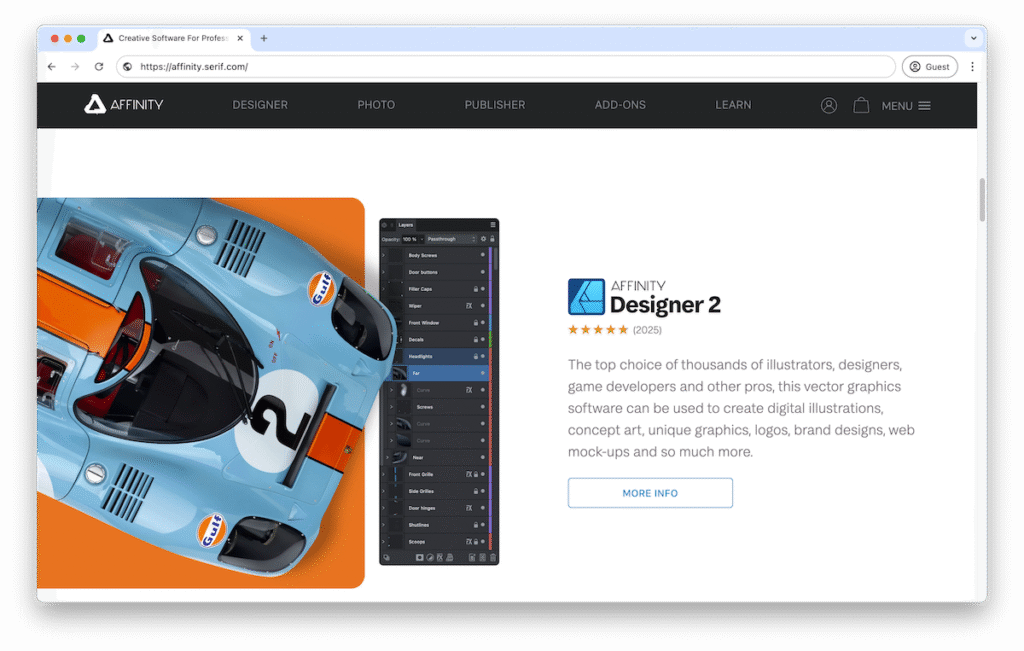Click the lock icon beside the blend mode
Viewport: 1024px width, 651px height.
tap(492, 239)
